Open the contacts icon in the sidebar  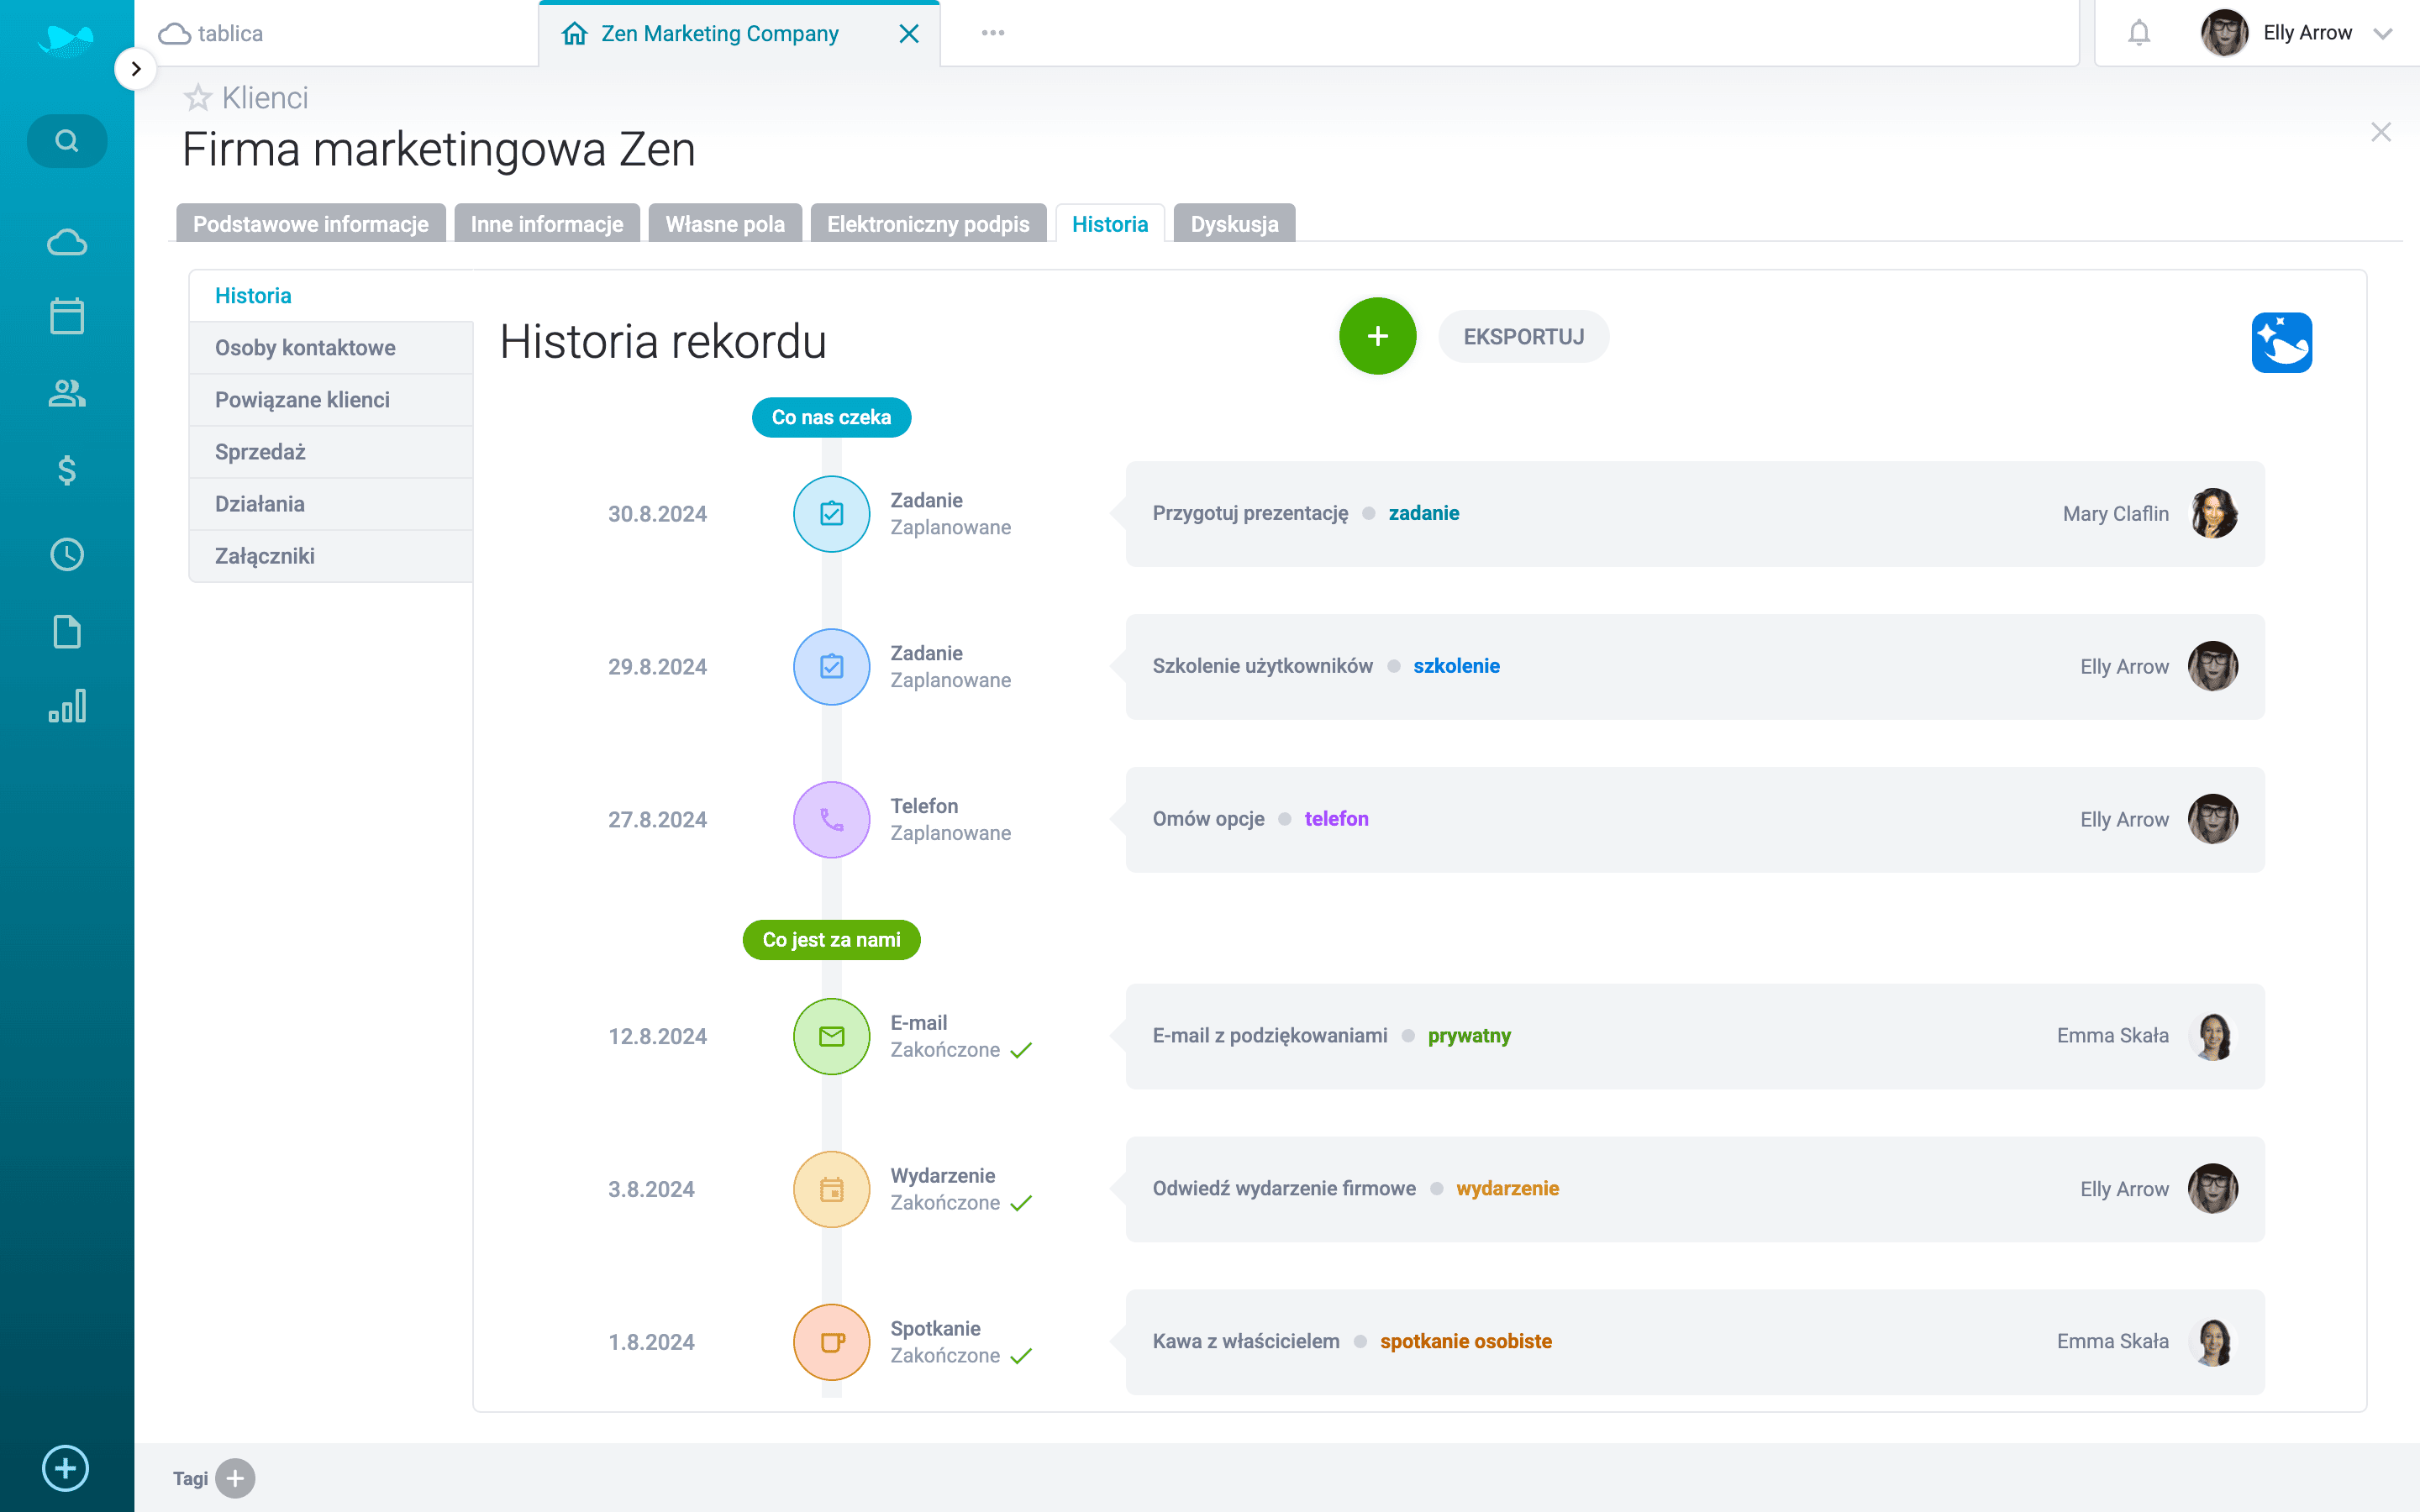66,393
